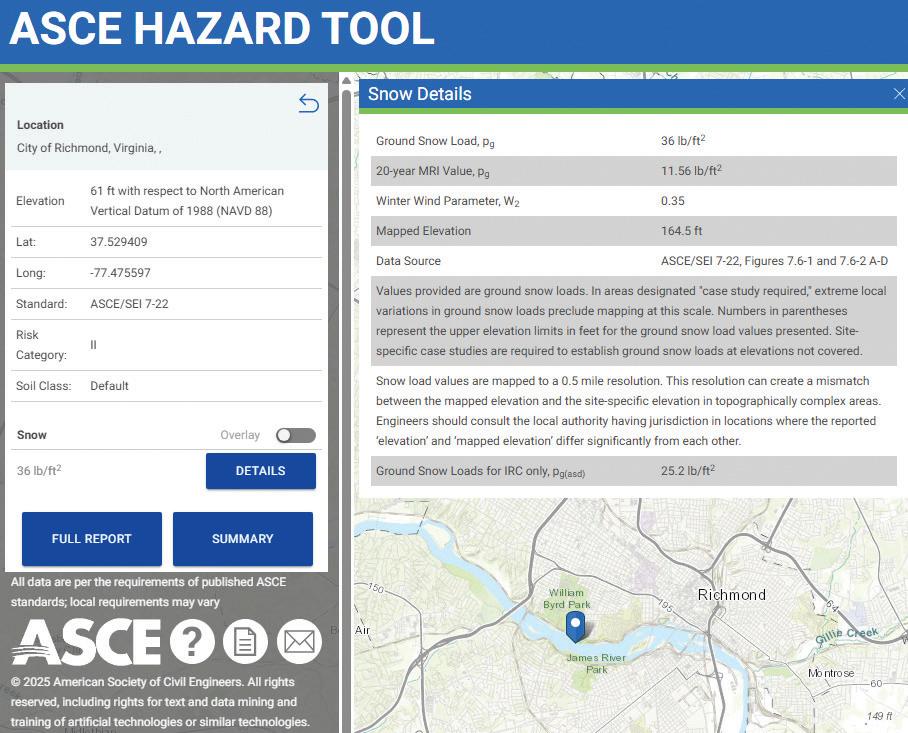Select the latitude value 37.529409
908x733 pixels.
(x=119, y=242)
